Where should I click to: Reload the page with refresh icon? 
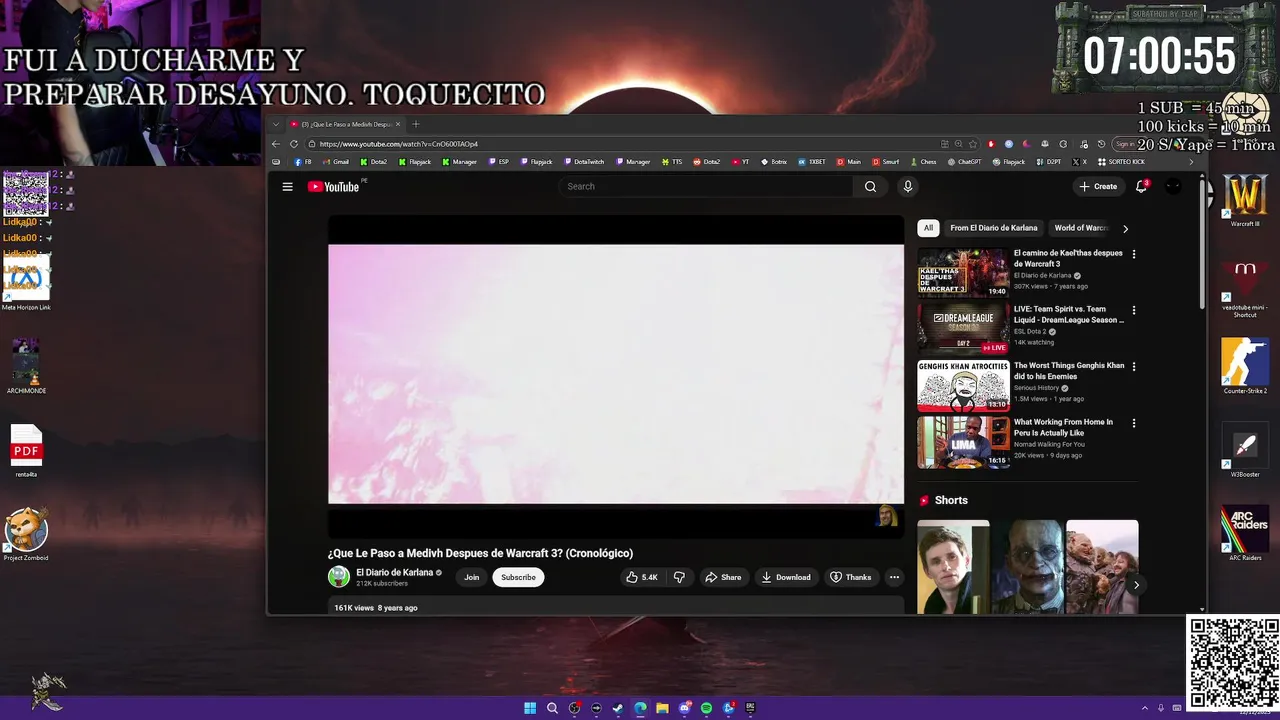[x=294, y=144]
